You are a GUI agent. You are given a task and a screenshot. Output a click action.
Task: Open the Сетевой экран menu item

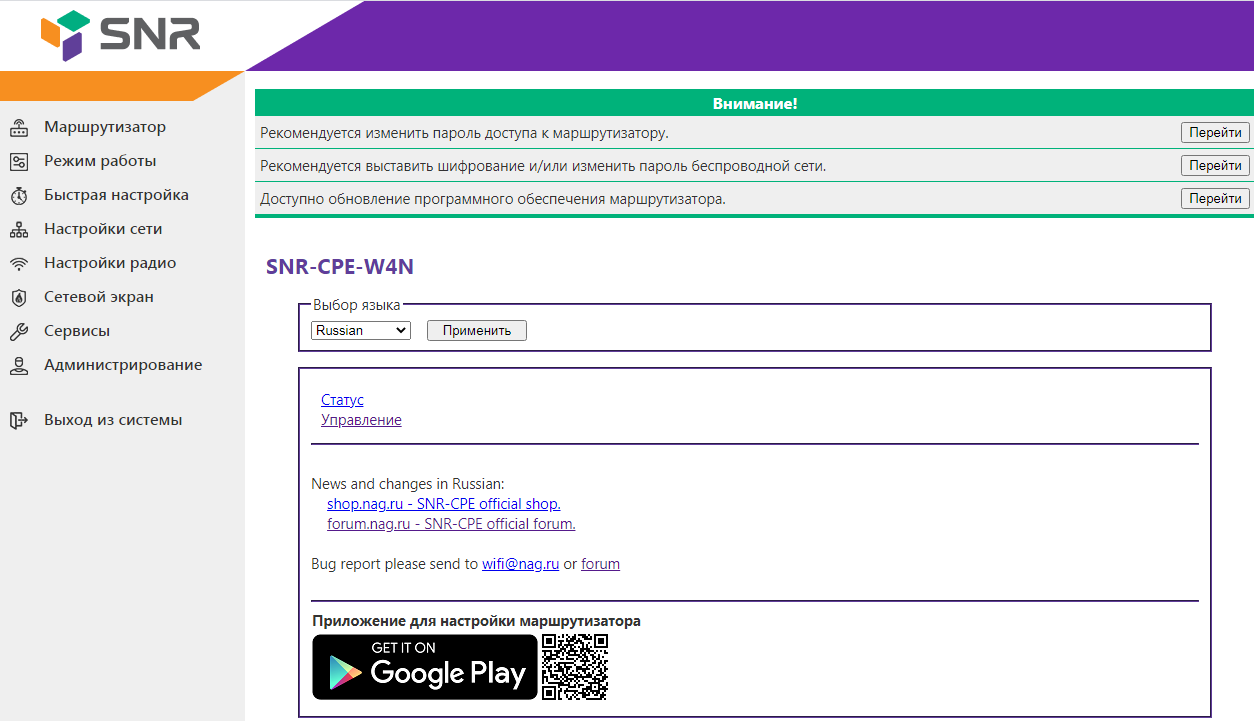(99, 297)
